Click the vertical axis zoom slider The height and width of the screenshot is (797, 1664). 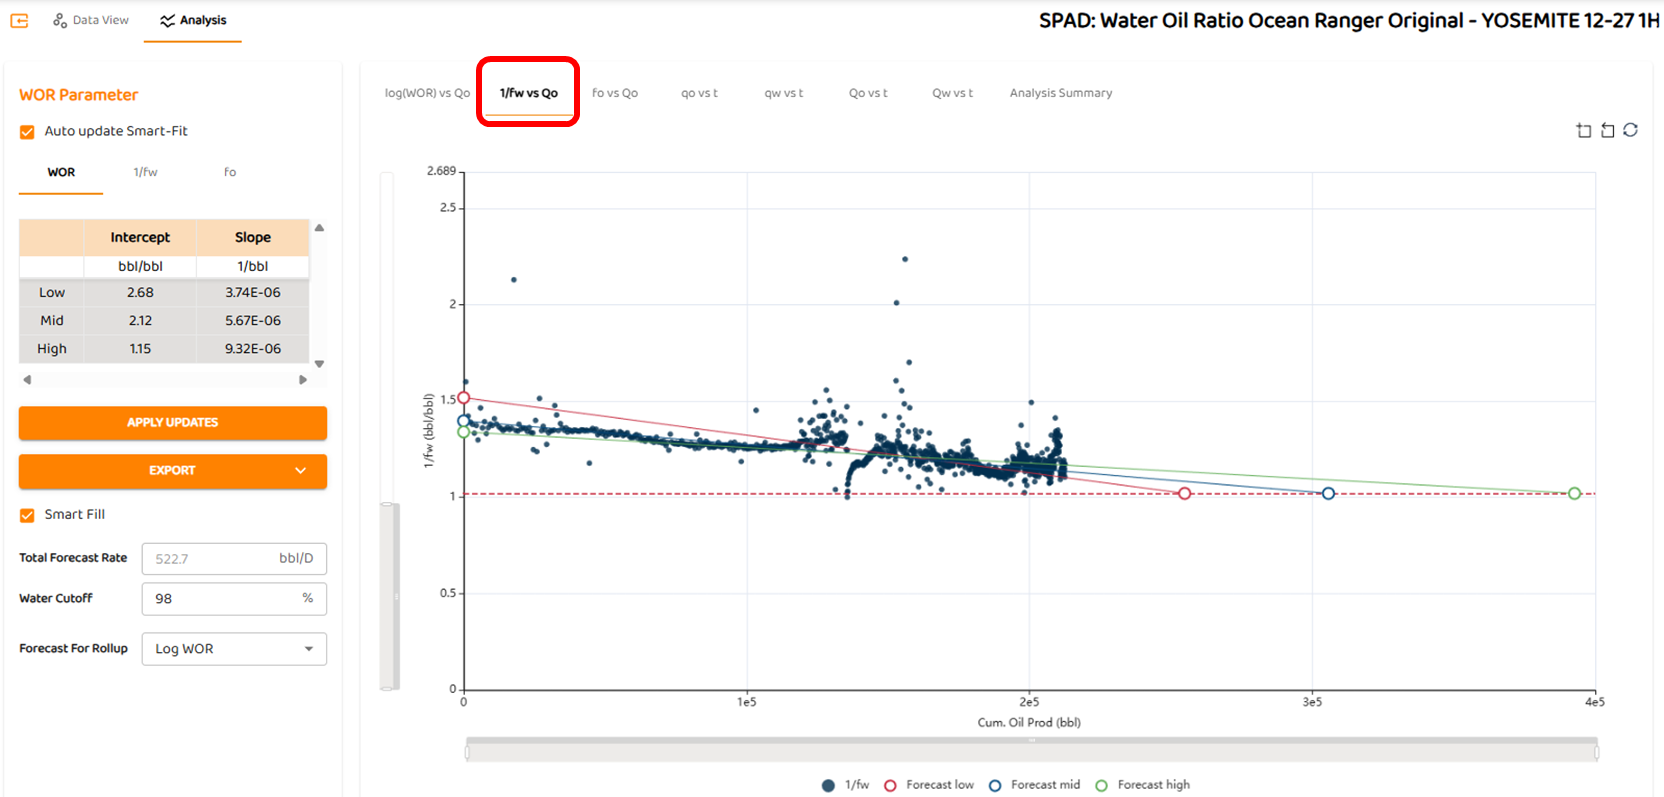389,596
